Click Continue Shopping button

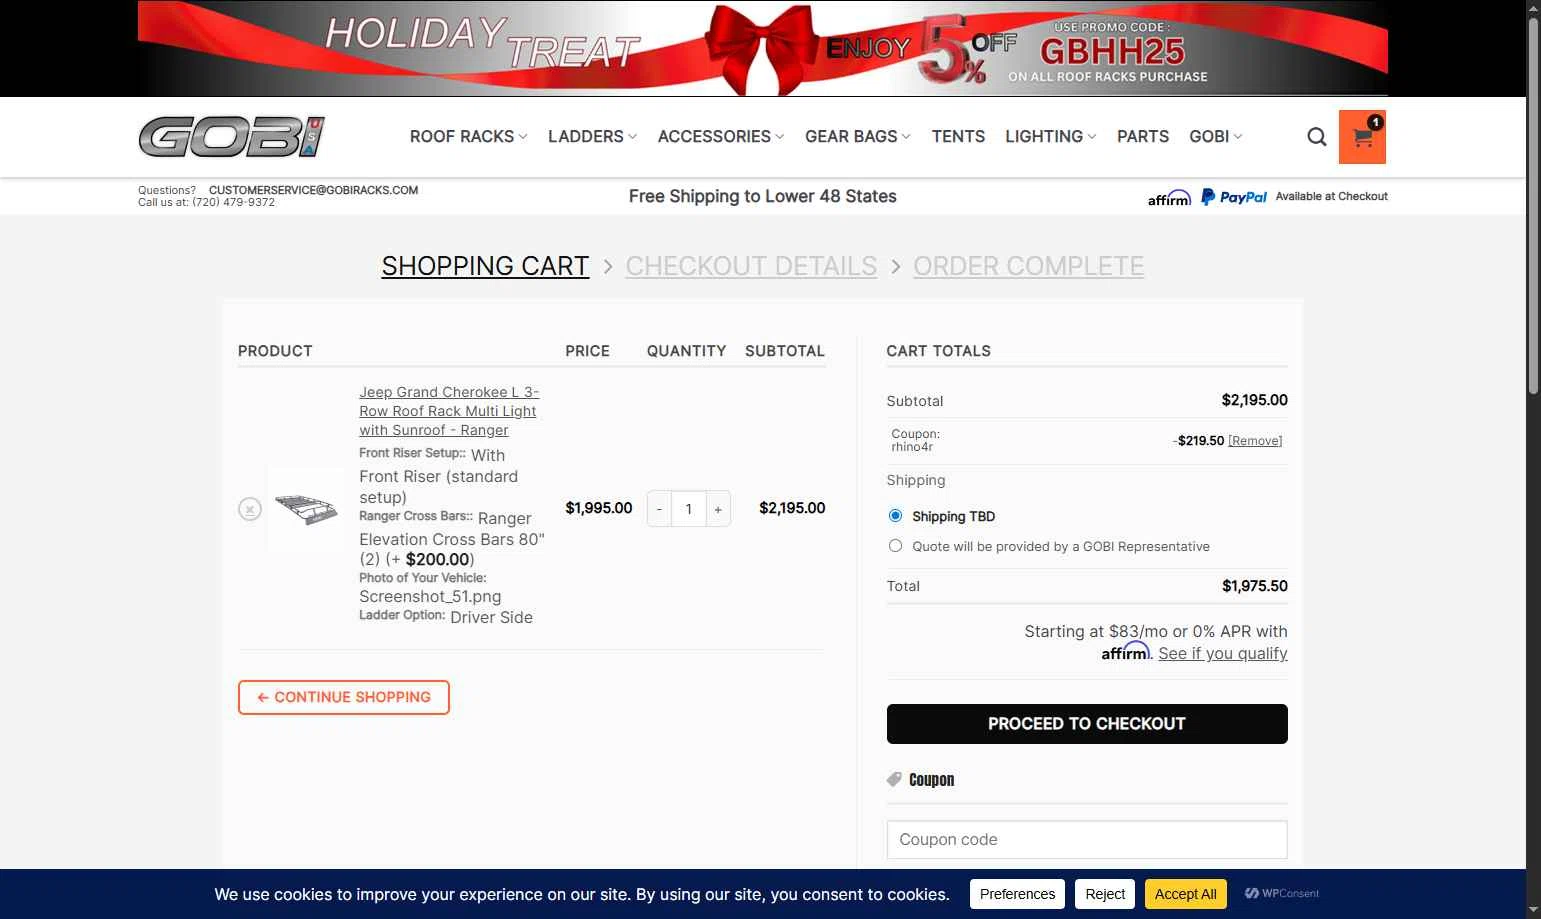[x=344, y=698]
